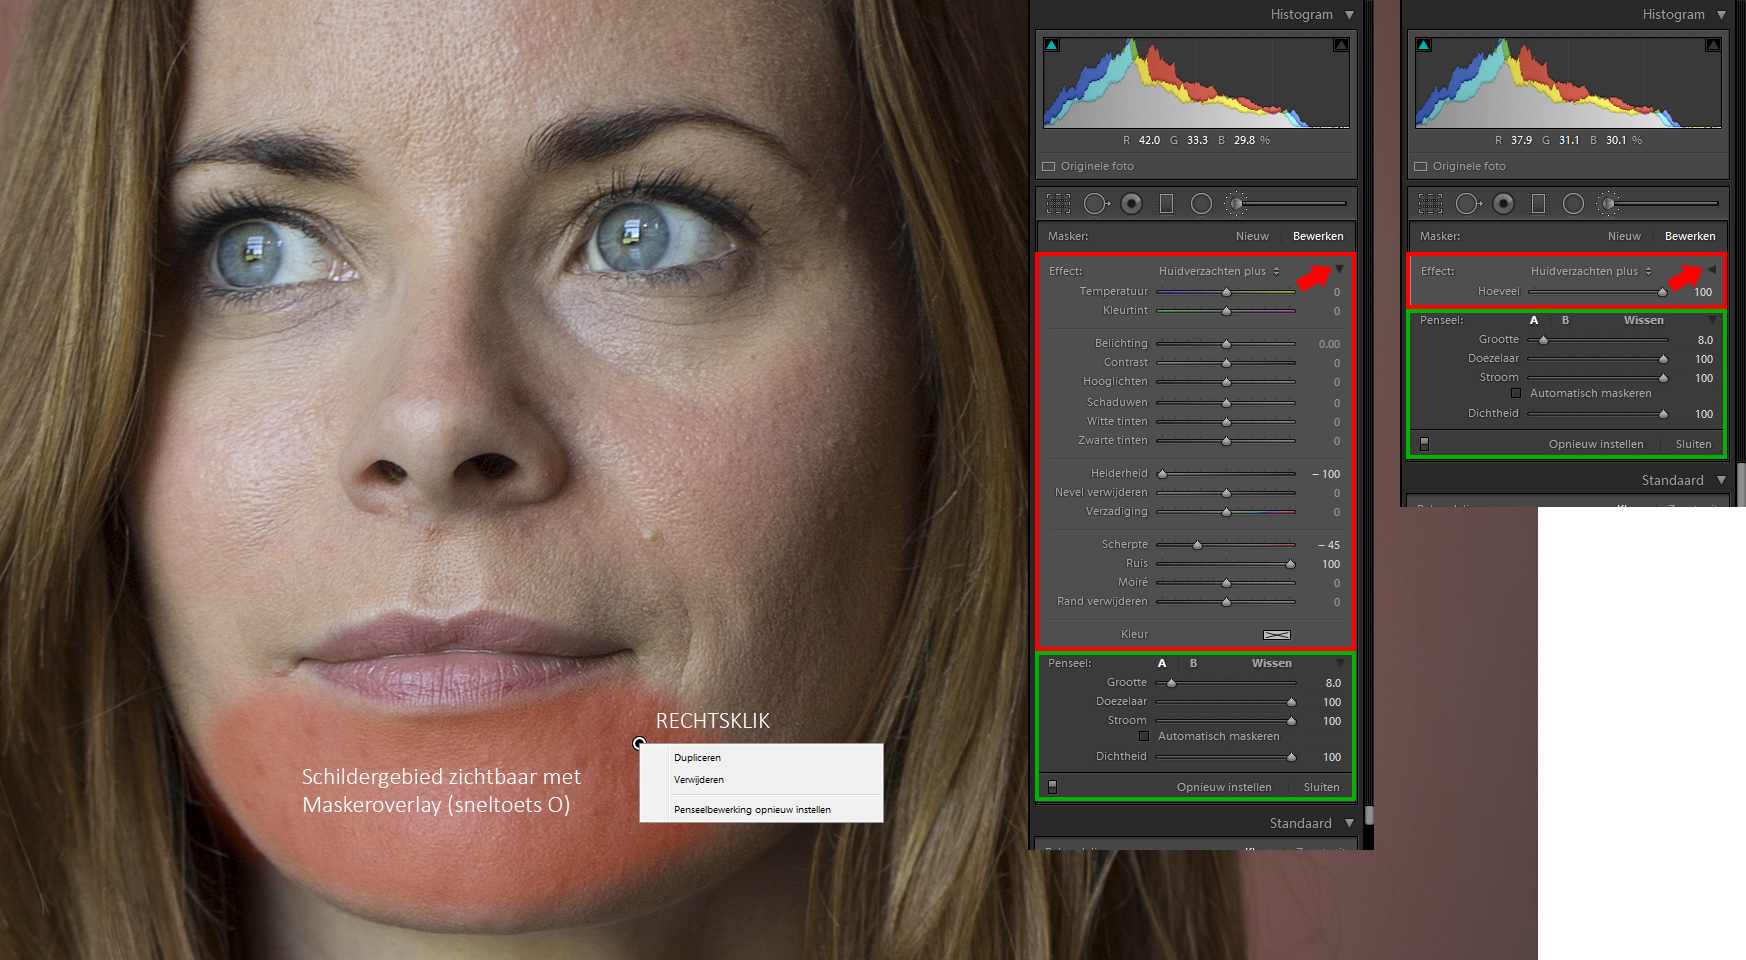
Task: Choose Graduated Filter tool in left panel
Action: [1166, 204]
